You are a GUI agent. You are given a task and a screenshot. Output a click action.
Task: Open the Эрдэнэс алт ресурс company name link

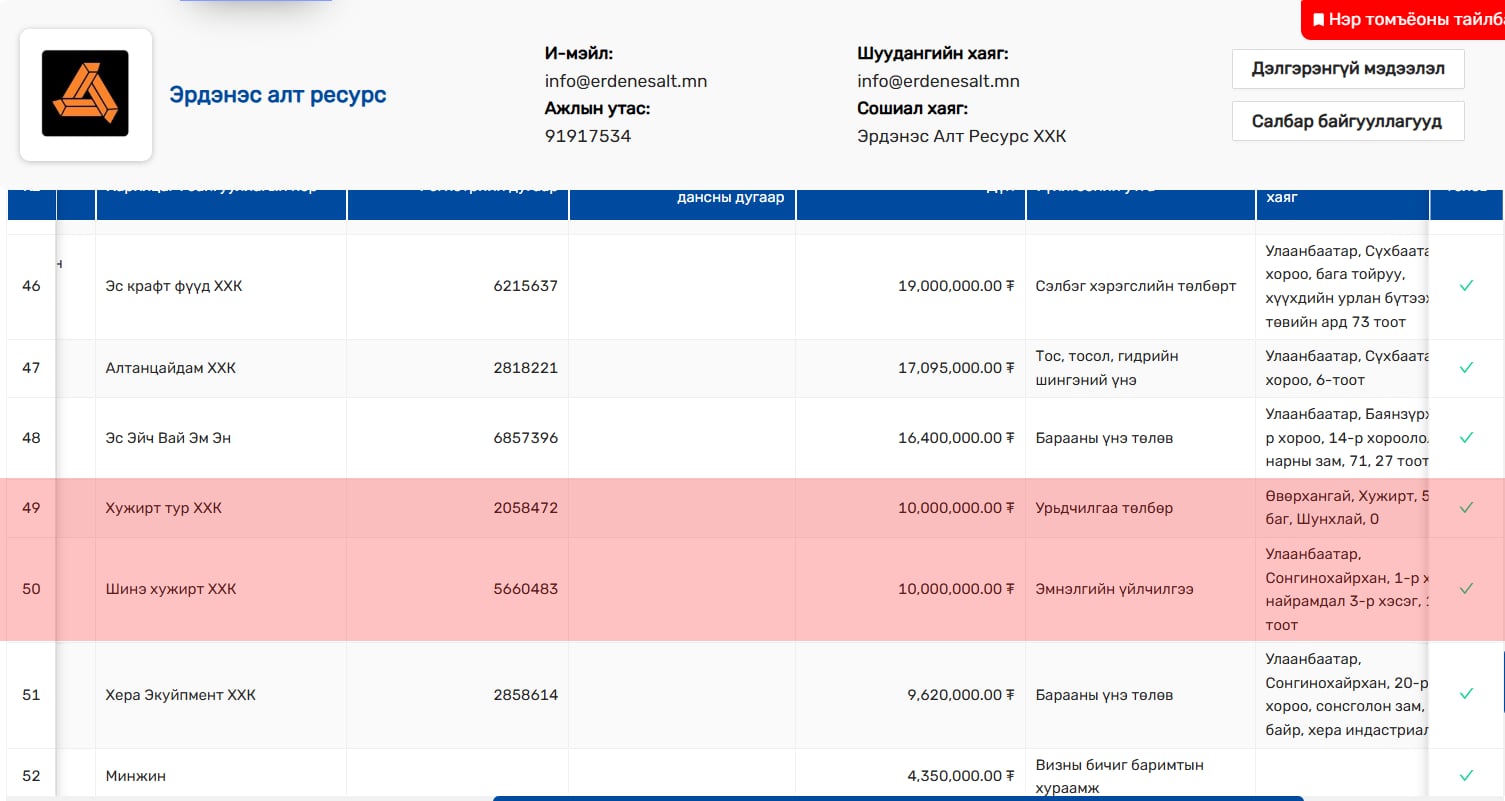click(277, 95)
